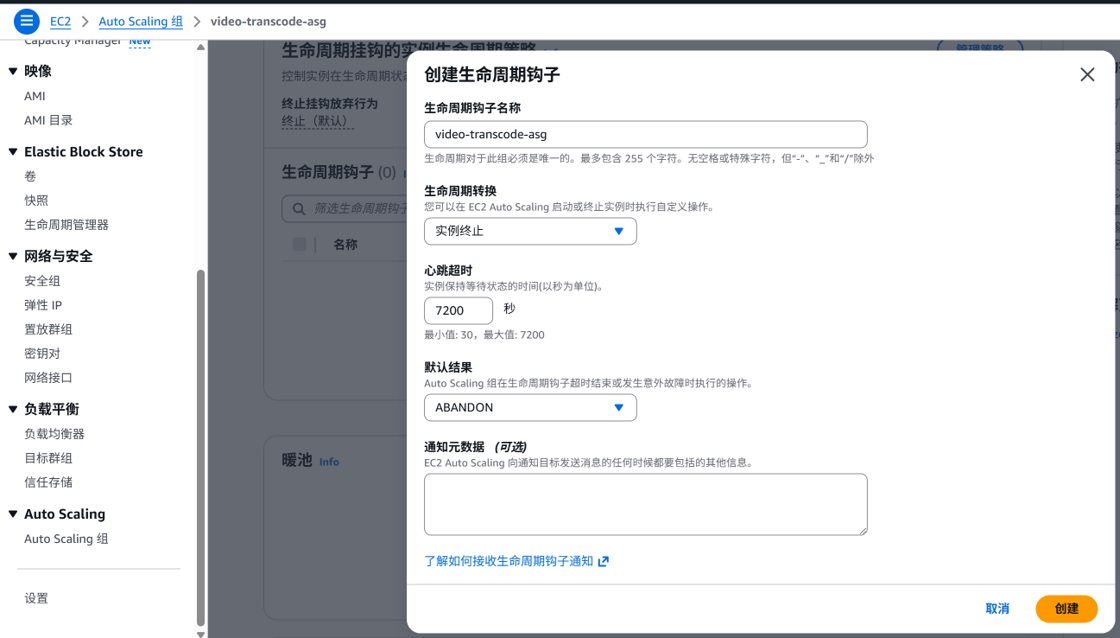Open 密钥对 in the sidebar

pos(42,354)
